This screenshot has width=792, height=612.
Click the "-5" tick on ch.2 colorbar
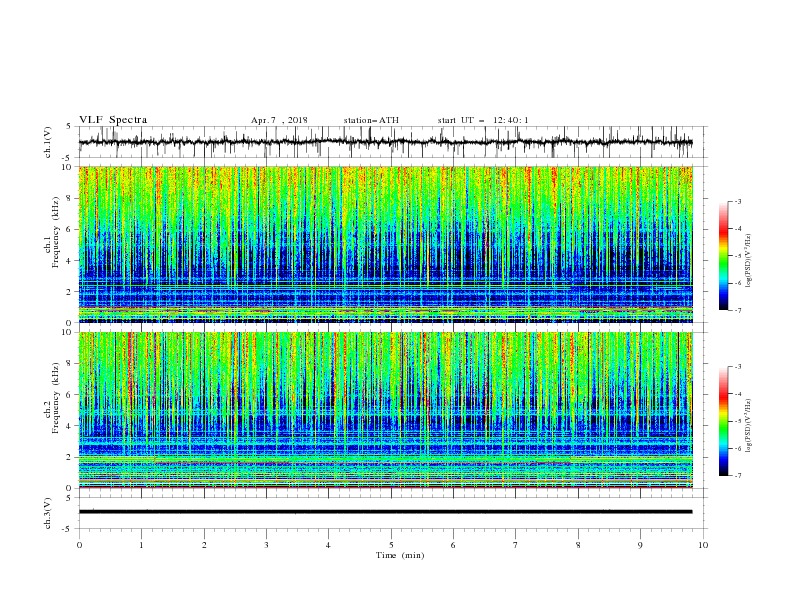(737, 421)
